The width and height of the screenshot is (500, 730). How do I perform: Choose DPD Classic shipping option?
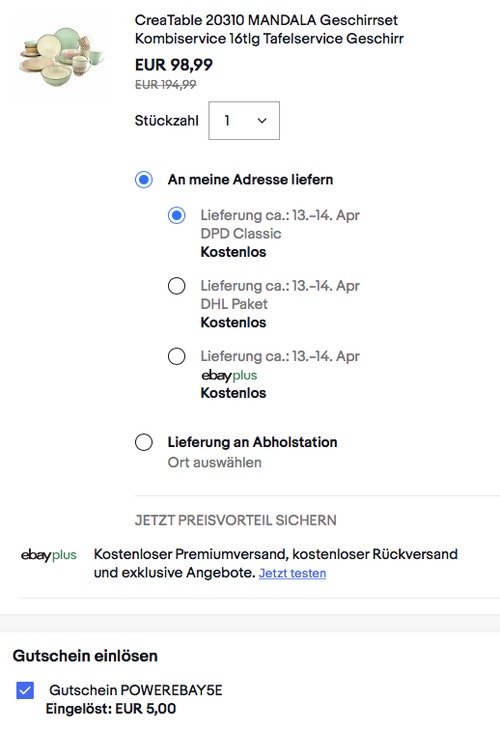pyautogui.click(x=176, y=216)
